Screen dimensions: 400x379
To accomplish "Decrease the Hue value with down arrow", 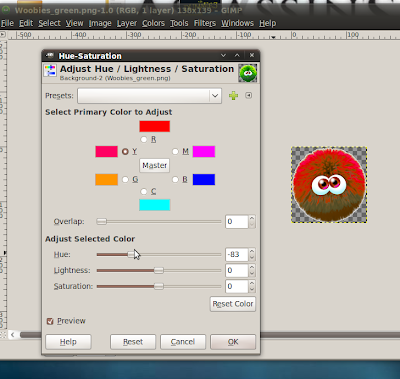I will click(252, 258).
